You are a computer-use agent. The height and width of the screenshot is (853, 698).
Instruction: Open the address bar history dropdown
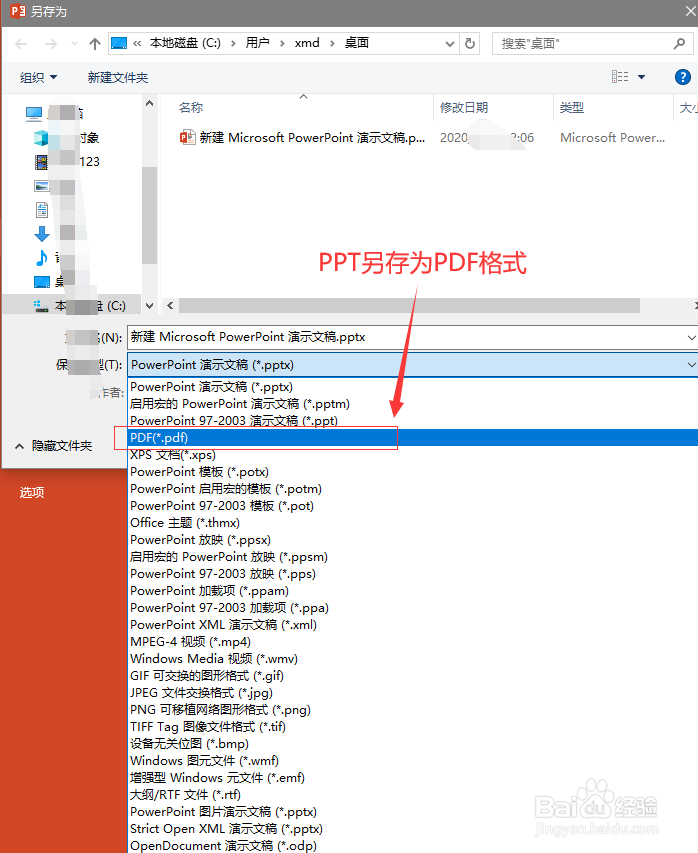click(x=450, y=44)
